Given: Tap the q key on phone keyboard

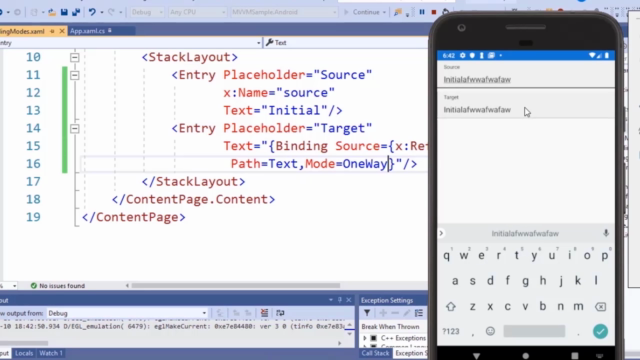Looking at the screenshot, I should [447, 256].
